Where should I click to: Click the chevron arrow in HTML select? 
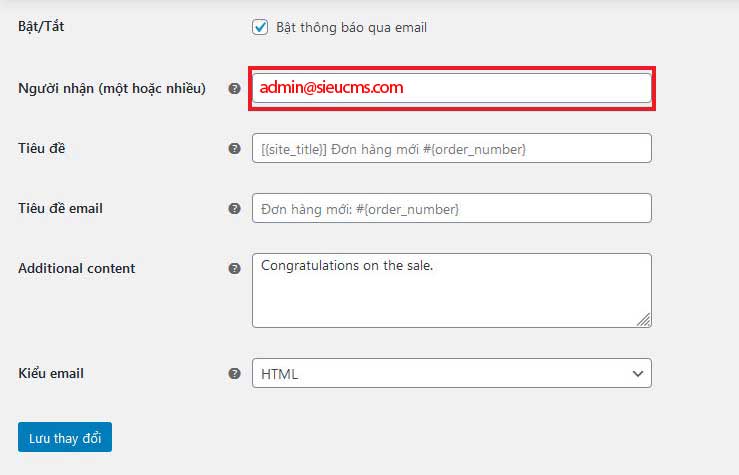pos(638,374)
